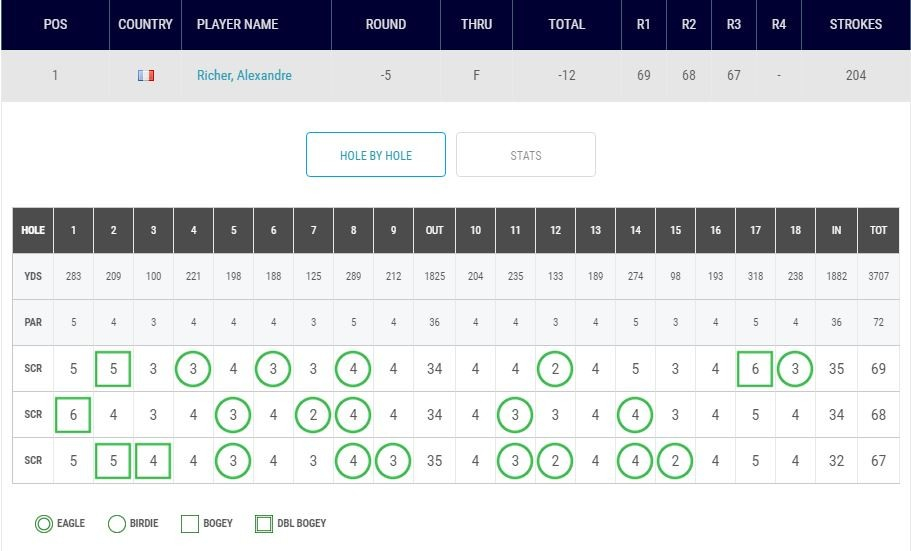
Task: Select round one hole 2 bogey square
Action: point(113,368)
